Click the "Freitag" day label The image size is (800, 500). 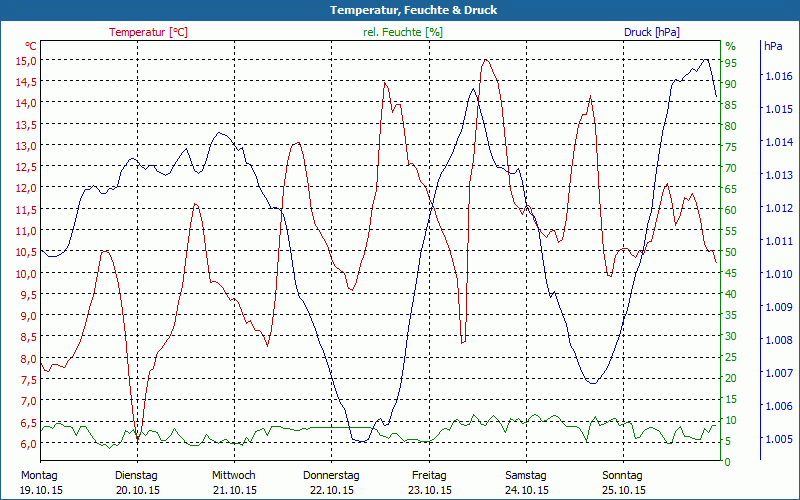point(429,475)
